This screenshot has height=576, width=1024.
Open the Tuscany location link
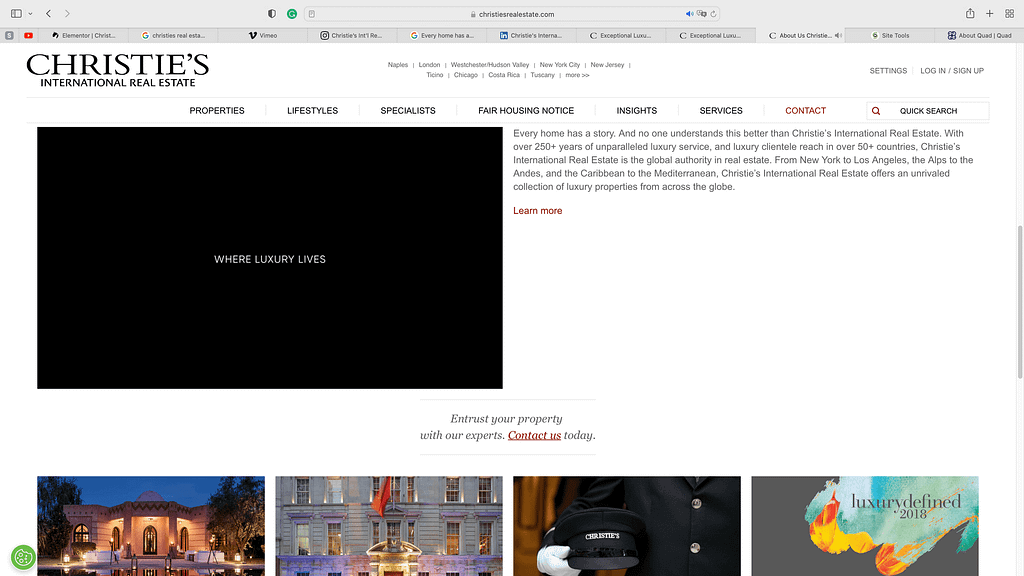tap(543, 75)
